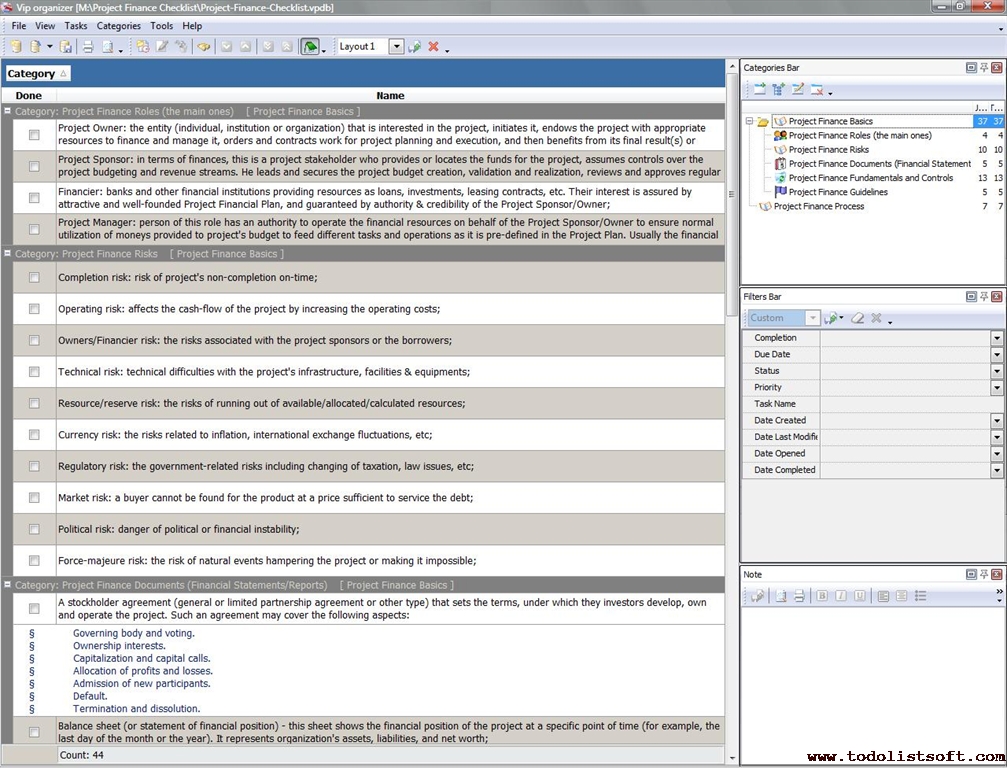The image size is (1007, 768).
Task: Select Project Finance Process category
Action: point(818,206)
